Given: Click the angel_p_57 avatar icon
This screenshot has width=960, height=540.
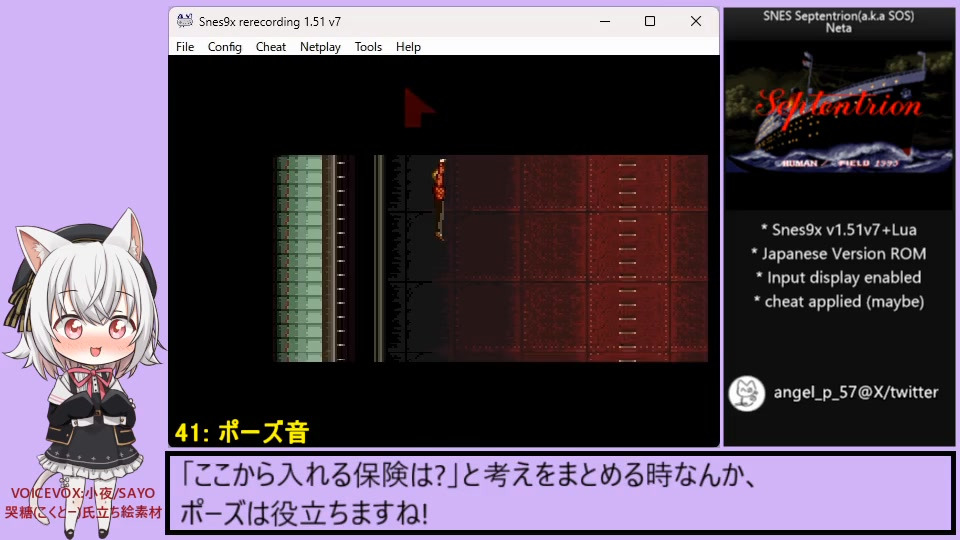Looking at the screenshot, I should (x=746, y=393).
